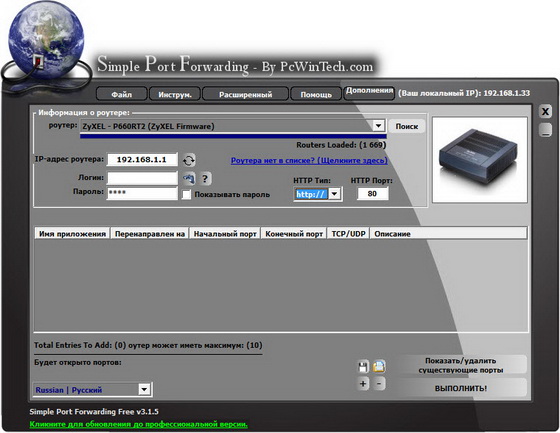This screenshot has height=433, width=560.
Task: Click the save list floppy icon
Action: [363, 367]
